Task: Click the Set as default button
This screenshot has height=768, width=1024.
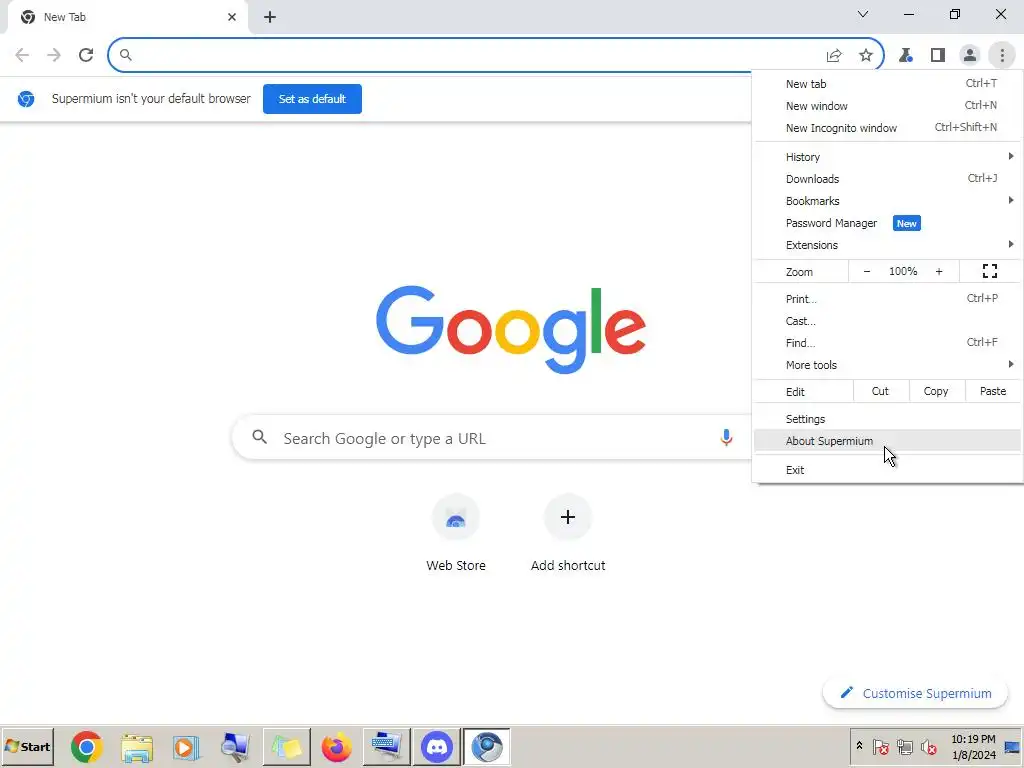Action: click(x=312, y=99)
